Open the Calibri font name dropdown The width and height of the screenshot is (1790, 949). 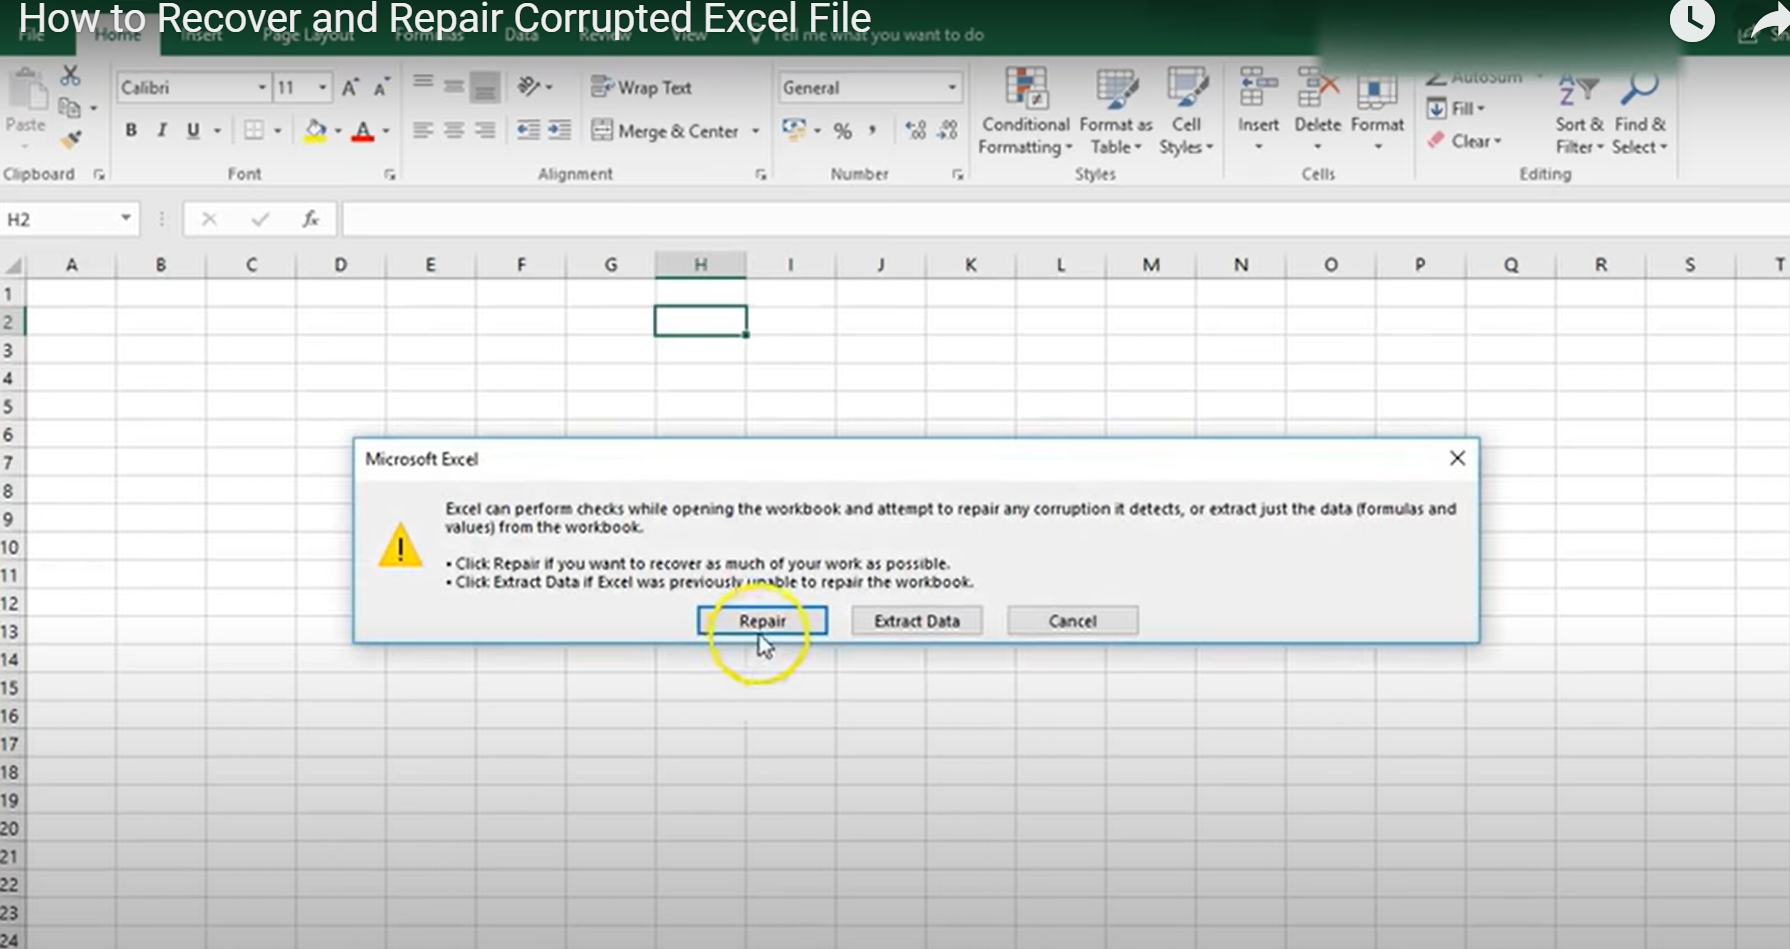(x=262, y=88)
